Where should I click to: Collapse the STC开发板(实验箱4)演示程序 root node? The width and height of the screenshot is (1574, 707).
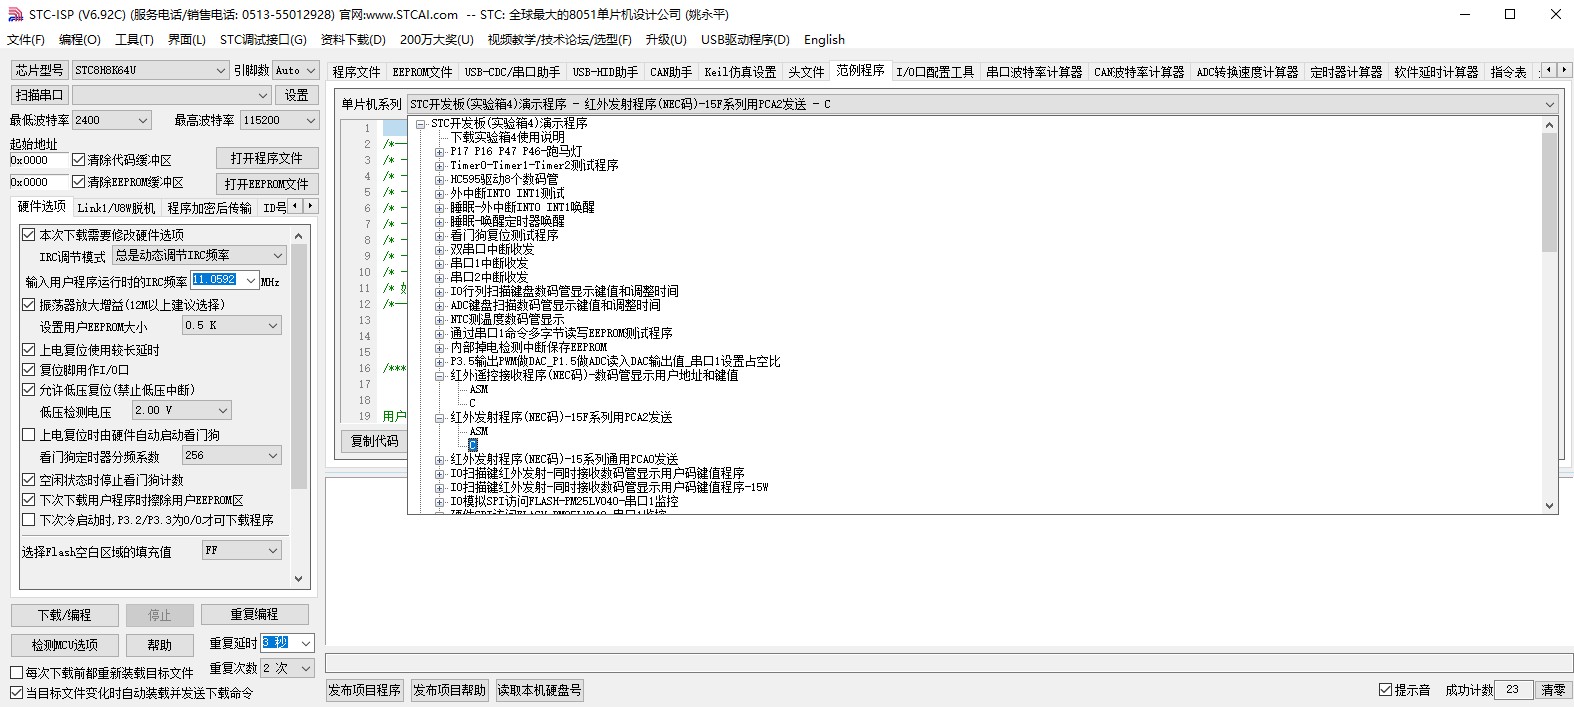click(x=421, y=124)
